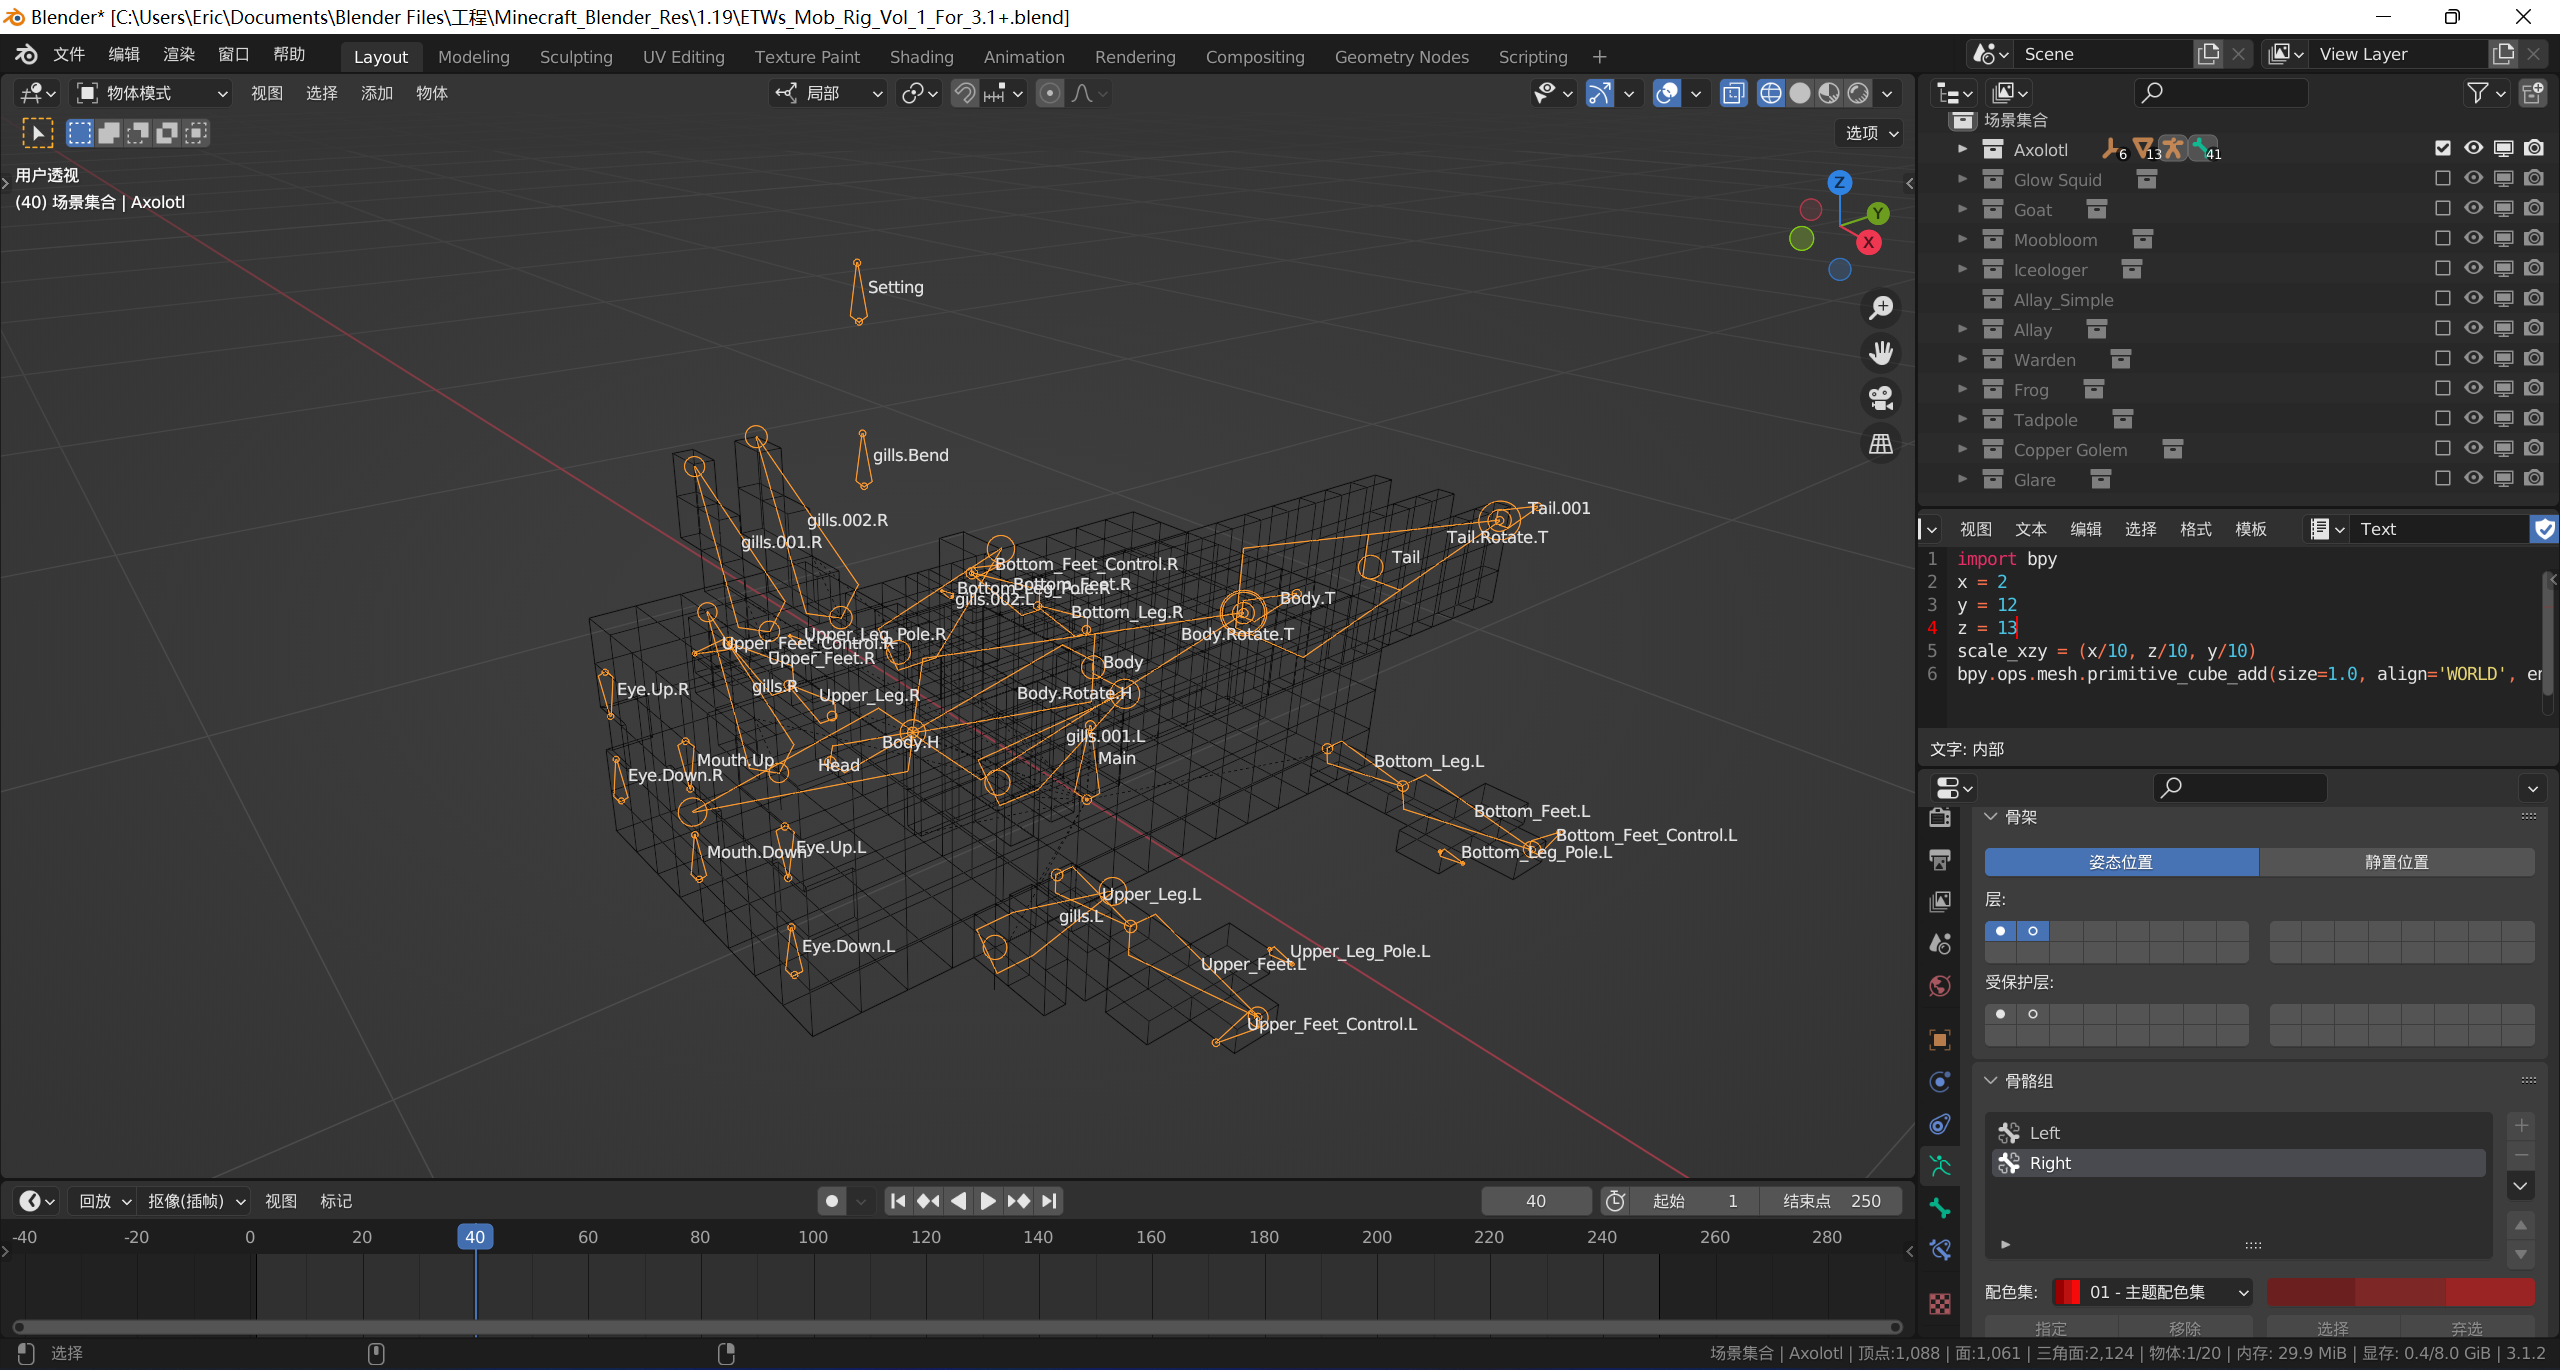Image resolution: width=2560 pixels, height=1370 pixels.
Task: Open armature object data properties tab
Action: tap(1940, 1165)
